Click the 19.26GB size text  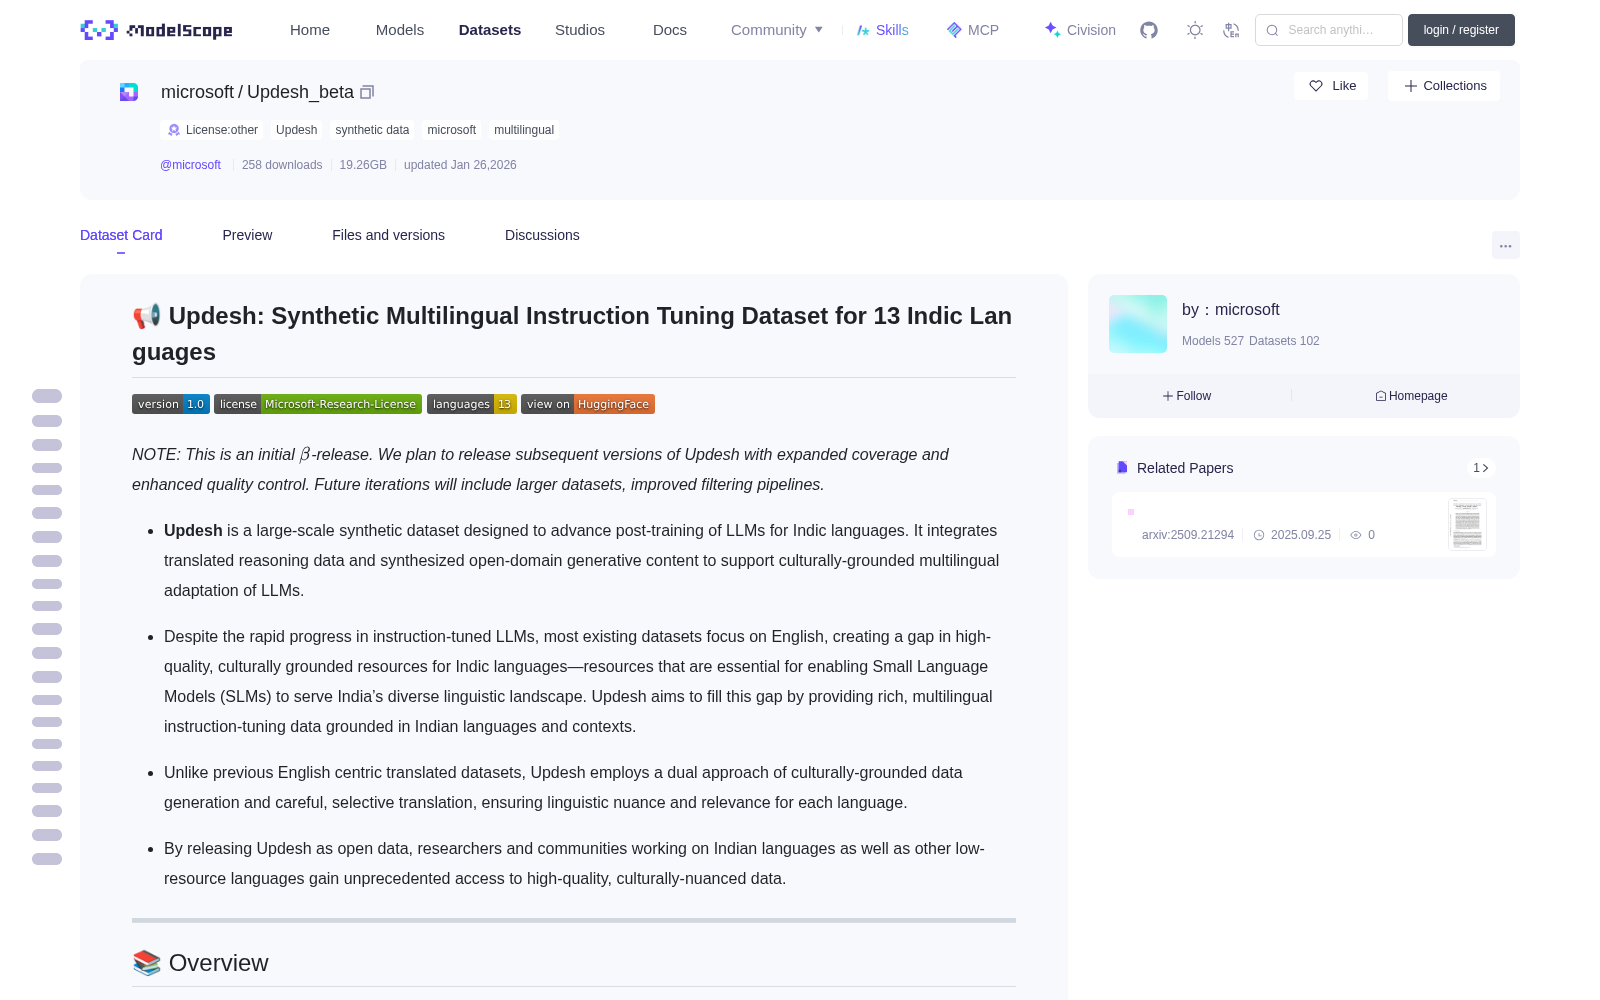coord(363,165)
